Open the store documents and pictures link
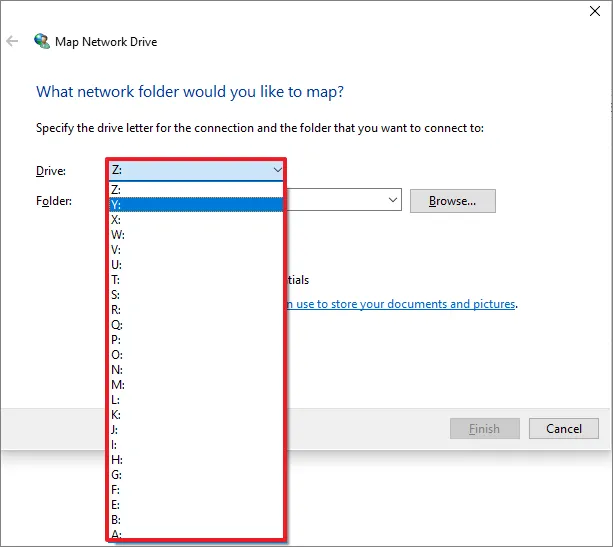Screen dimensions: 613x547 click(400, 304)
